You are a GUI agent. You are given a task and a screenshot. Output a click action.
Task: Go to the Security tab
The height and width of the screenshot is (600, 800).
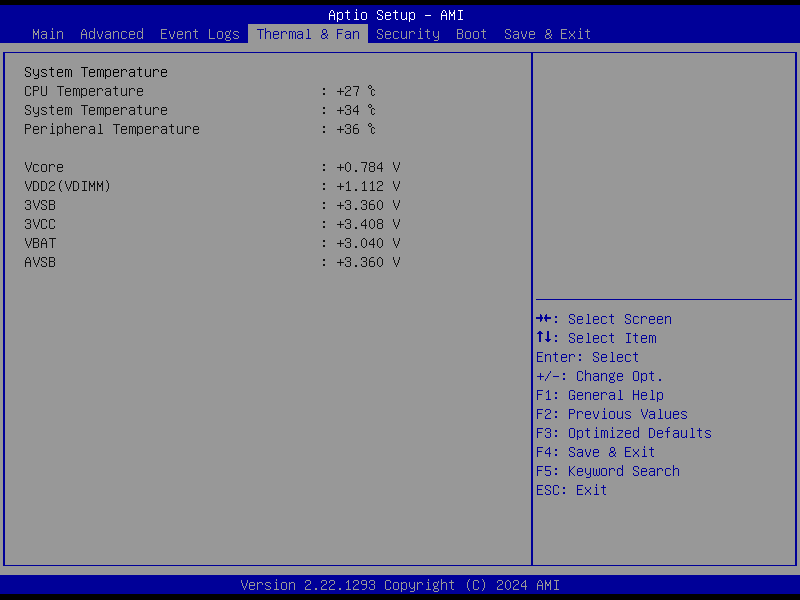(408, 34)
